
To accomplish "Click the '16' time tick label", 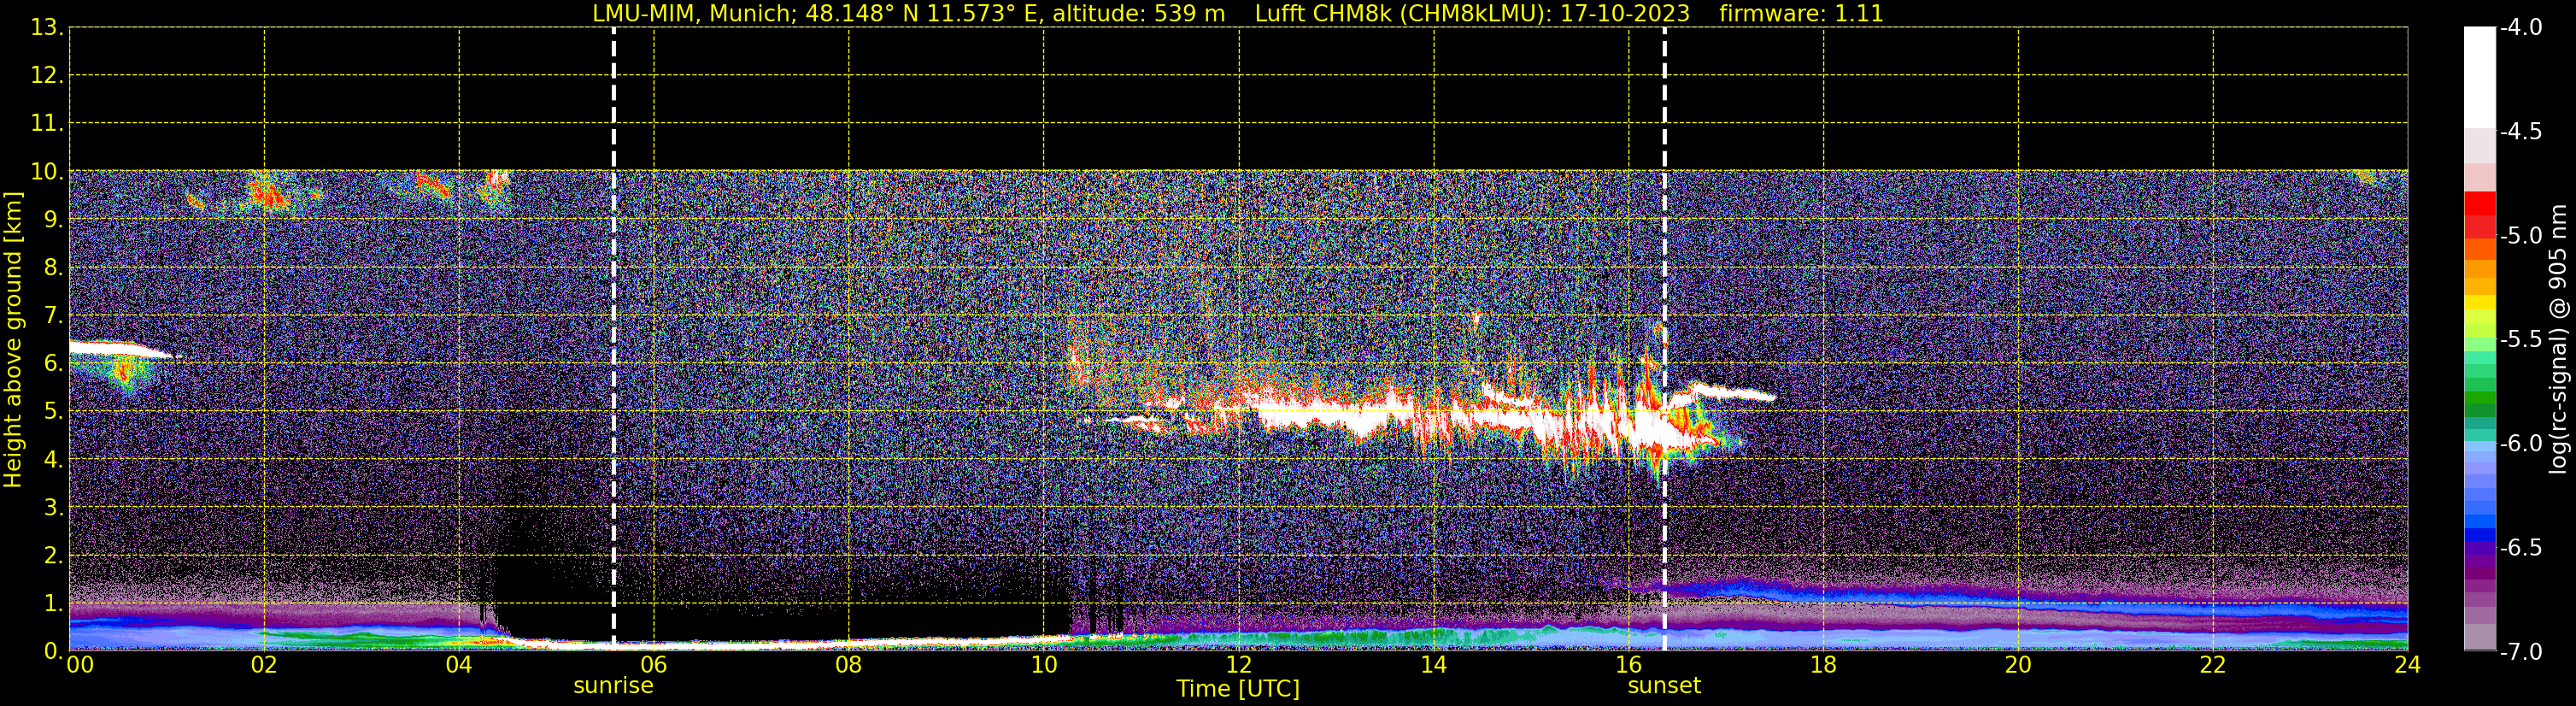I will (x=1629, y=665).
